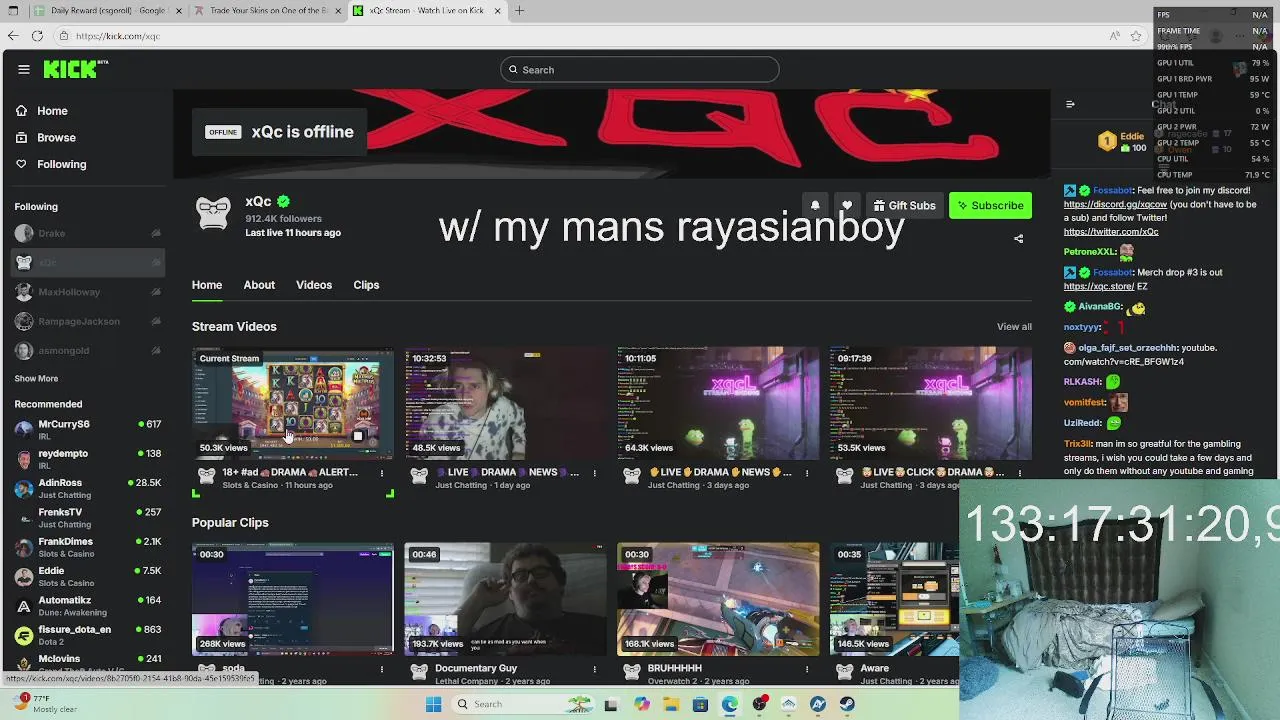
Task: Click Fossabot's name in chat Discord message
Action: 1112,190
